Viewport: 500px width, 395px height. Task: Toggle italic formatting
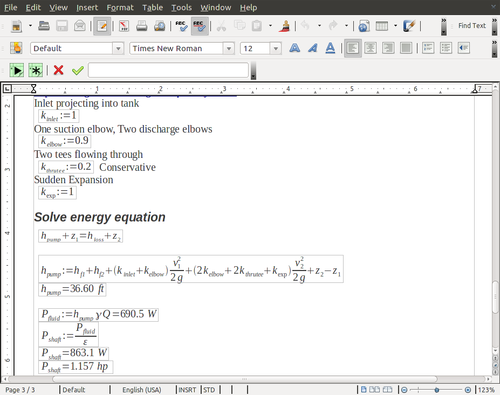pyautogui.click(x=312, y=48)
